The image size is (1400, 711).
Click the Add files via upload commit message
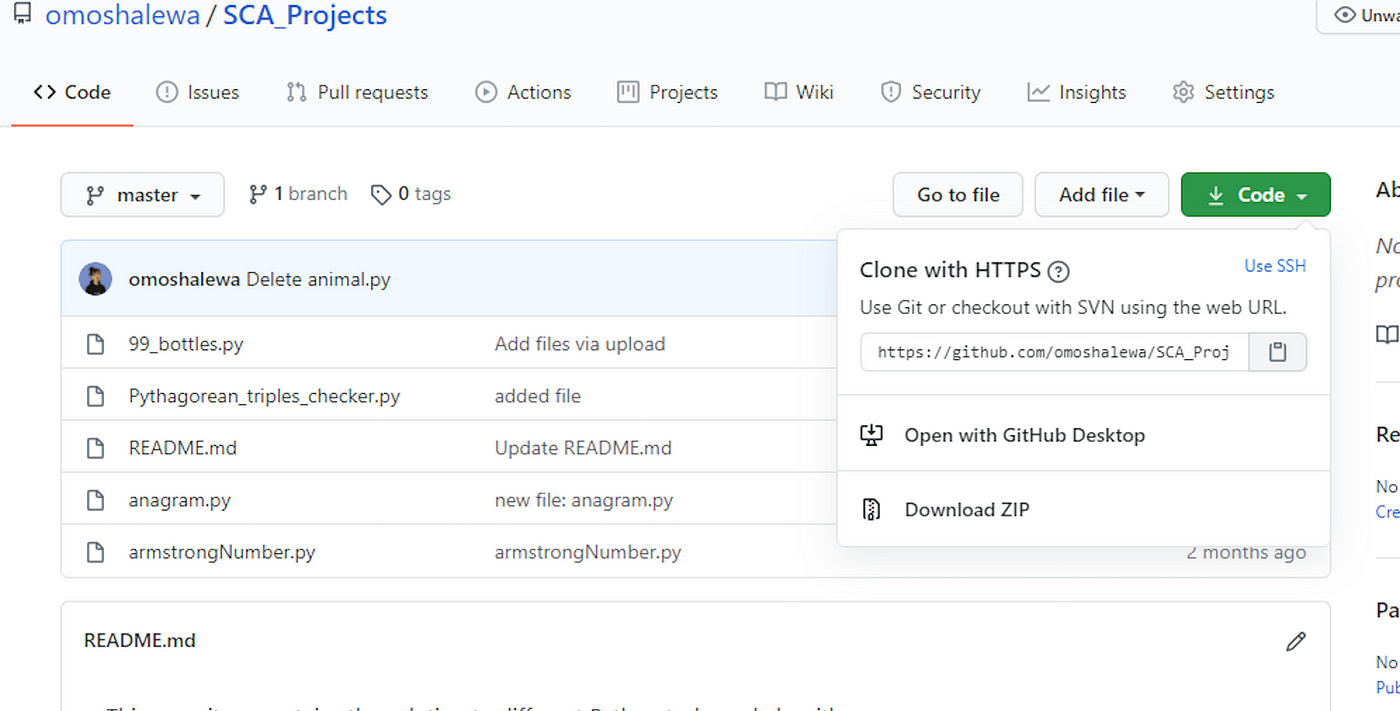coord(580,344)
